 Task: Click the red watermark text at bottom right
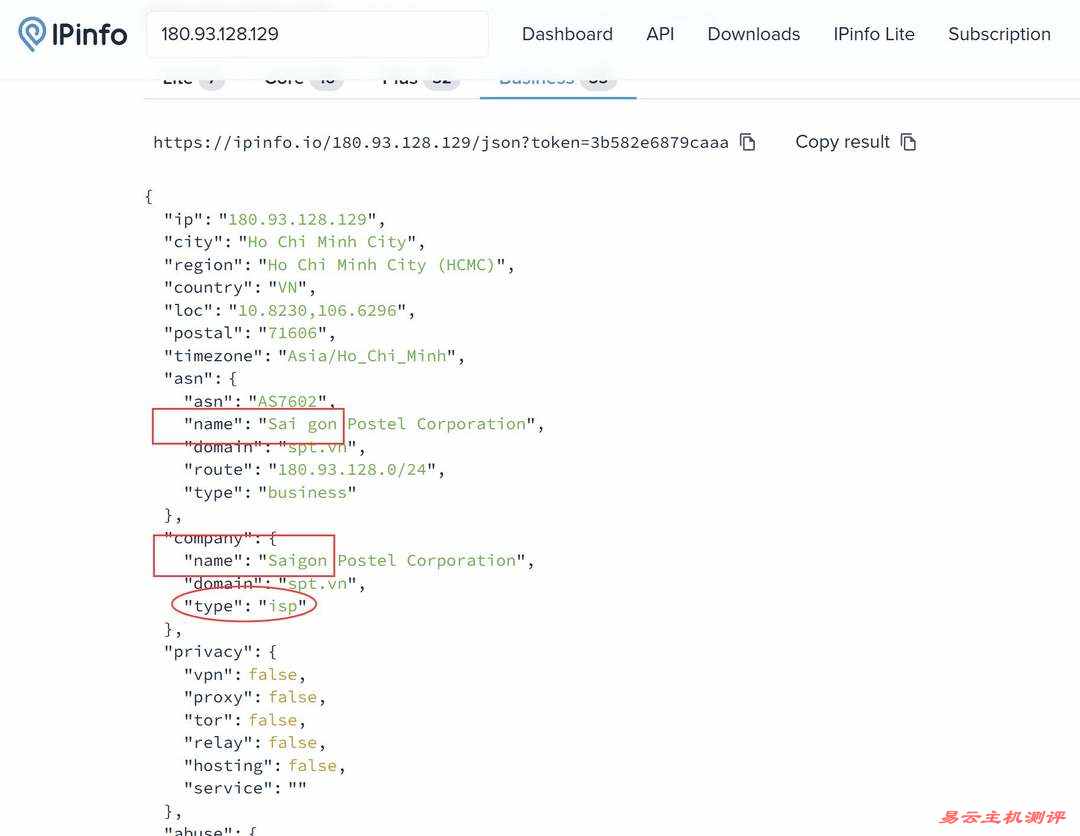(1001, 818)
